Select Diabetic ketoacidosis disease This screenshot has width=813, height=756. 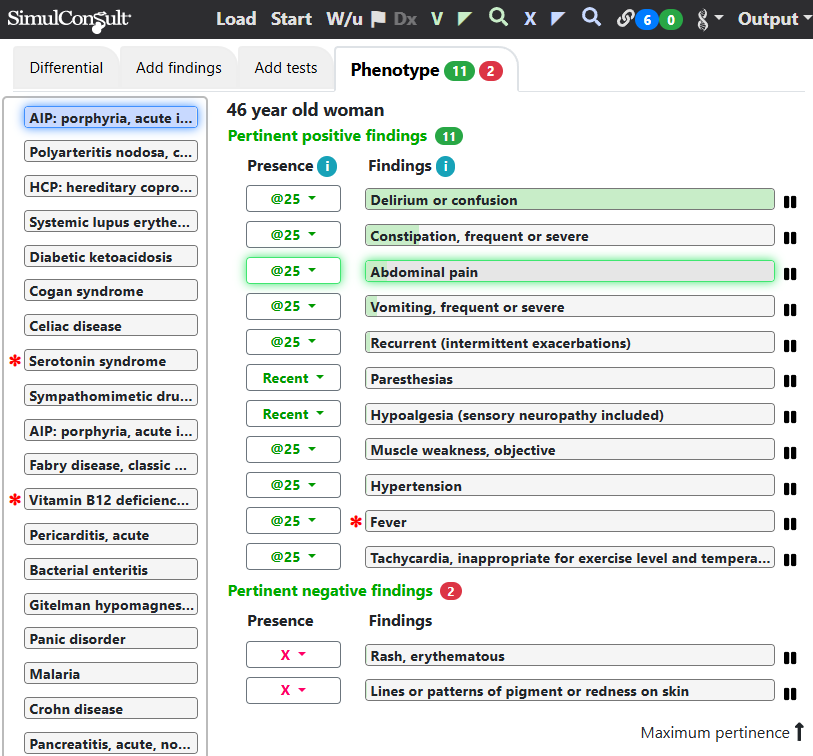[x=111, y=257]
